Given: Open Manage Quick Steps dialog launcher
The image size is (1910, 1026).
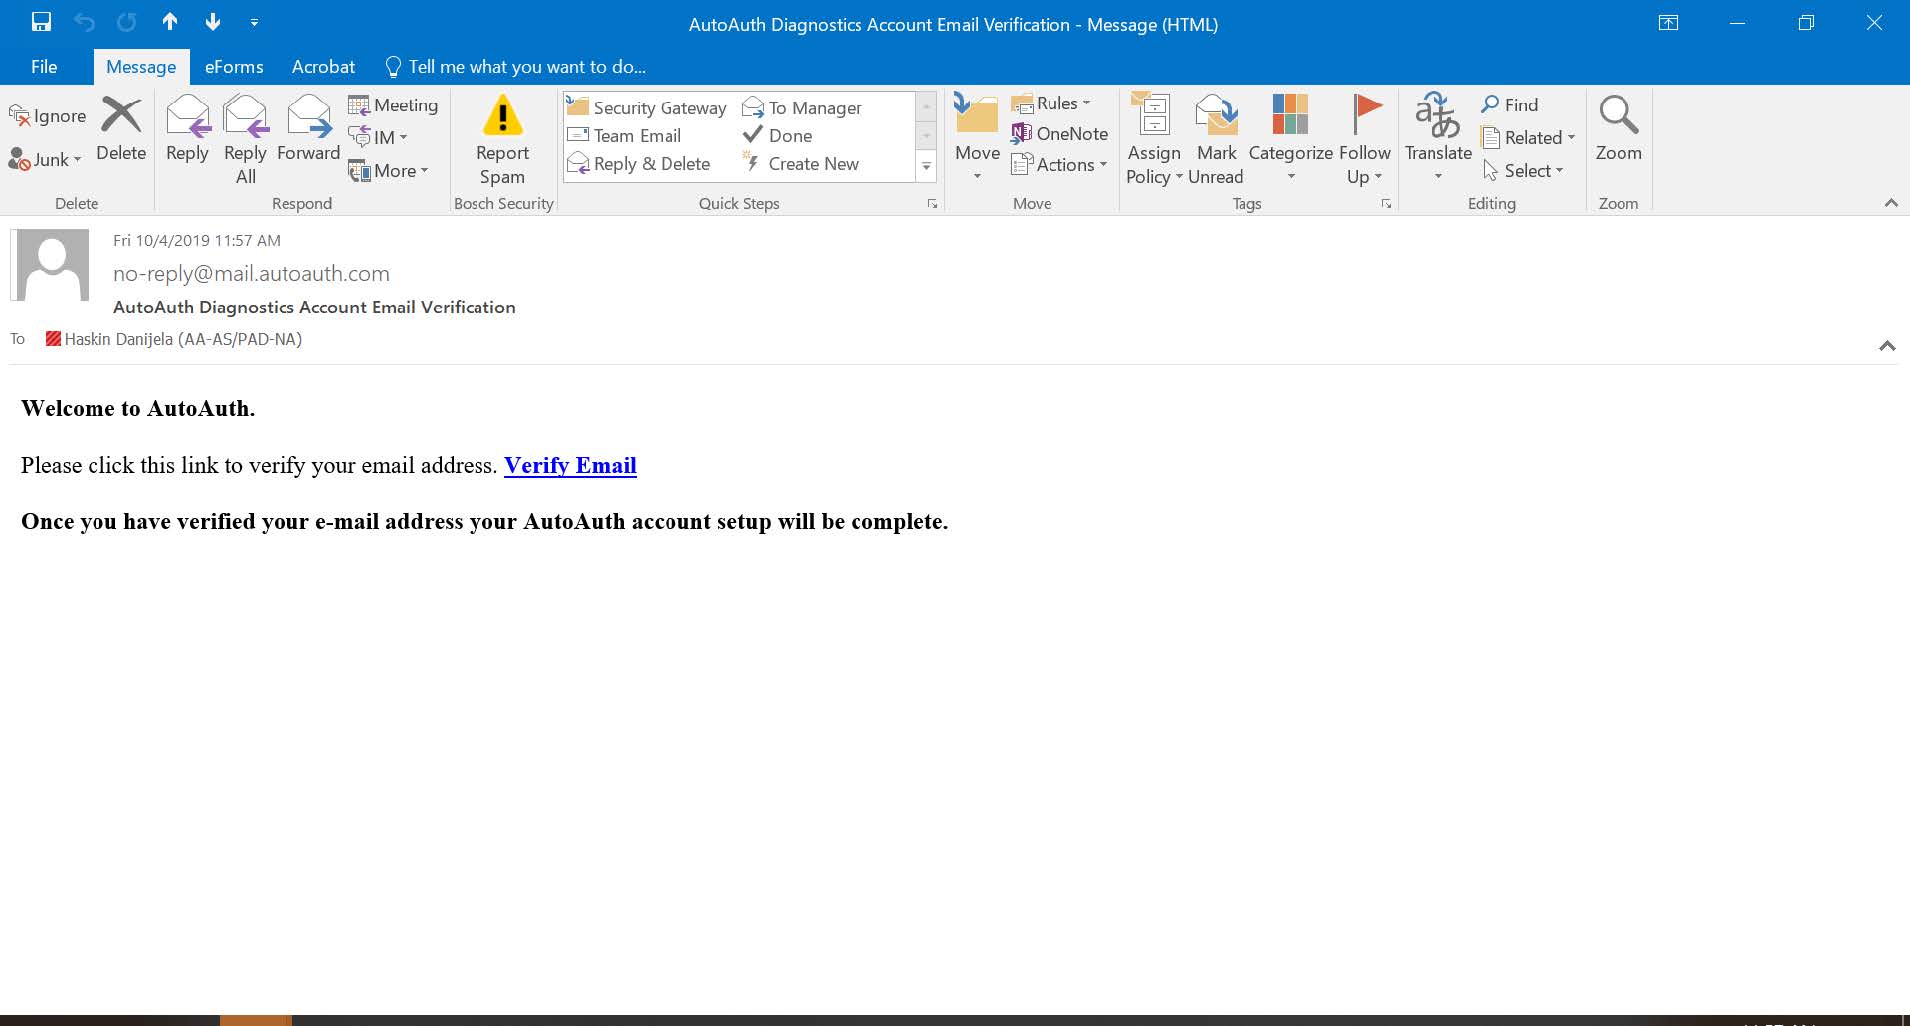Looking at the screenshot, I should 932,204.
